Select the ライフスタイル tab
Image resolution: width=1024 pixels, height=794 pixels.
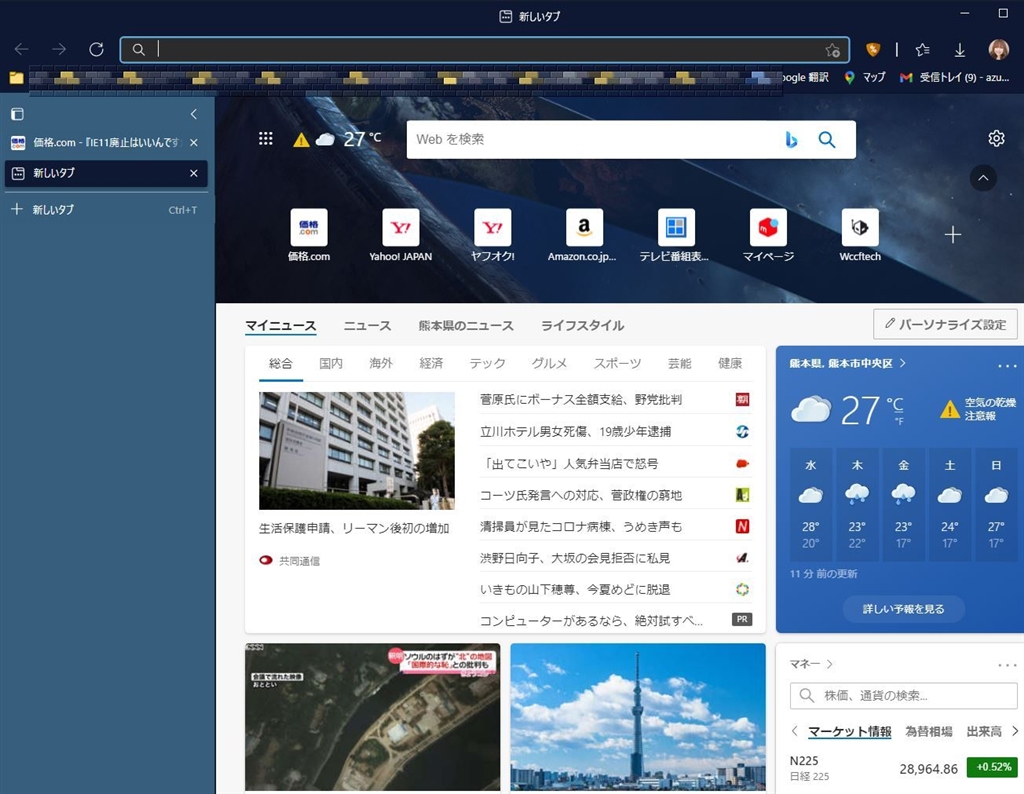click(582, 325)
